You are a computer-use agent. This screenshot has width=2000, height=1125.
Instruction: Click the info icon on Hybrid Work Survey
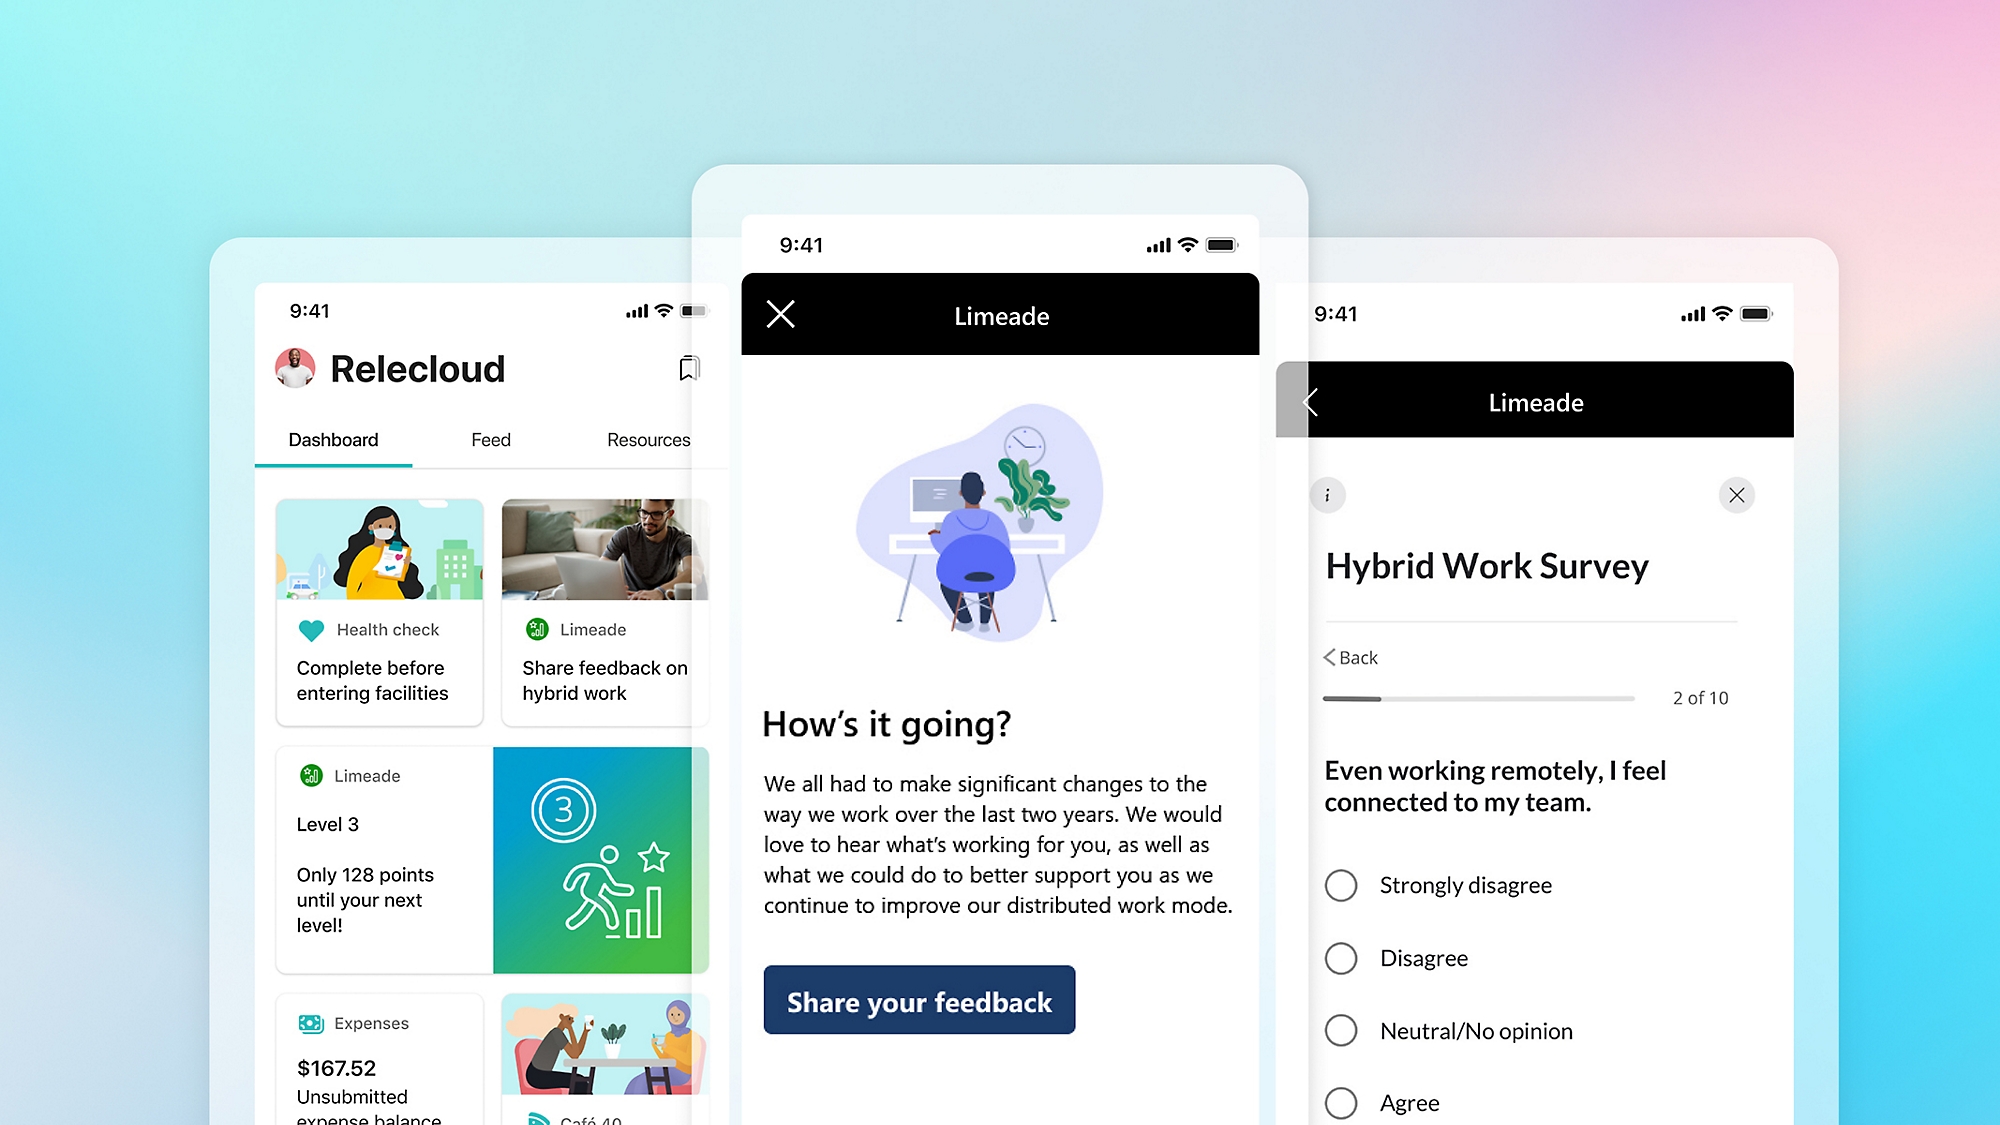1326,495
